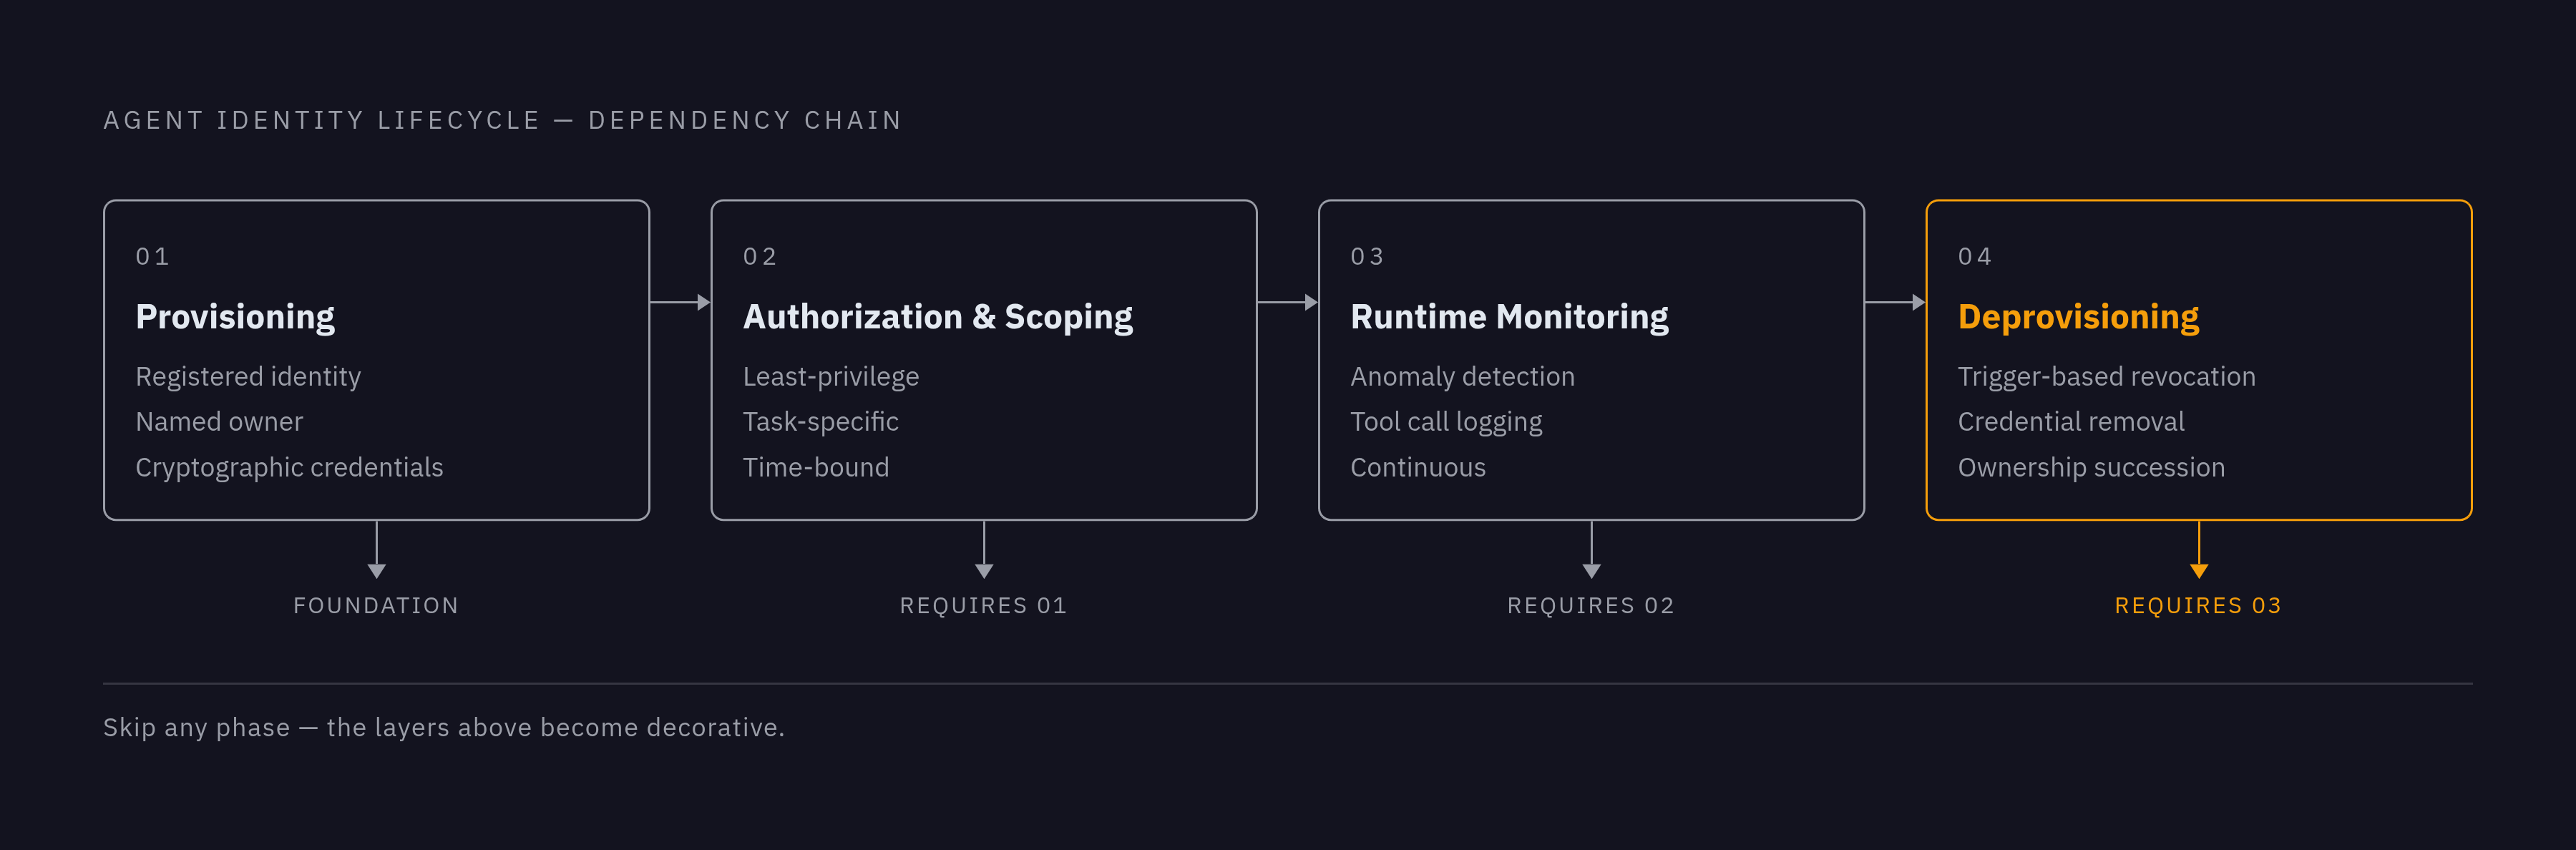Click the 'Provisioning' heading
This screenshot has width=2576, height=850.
[x=235, y=317]
